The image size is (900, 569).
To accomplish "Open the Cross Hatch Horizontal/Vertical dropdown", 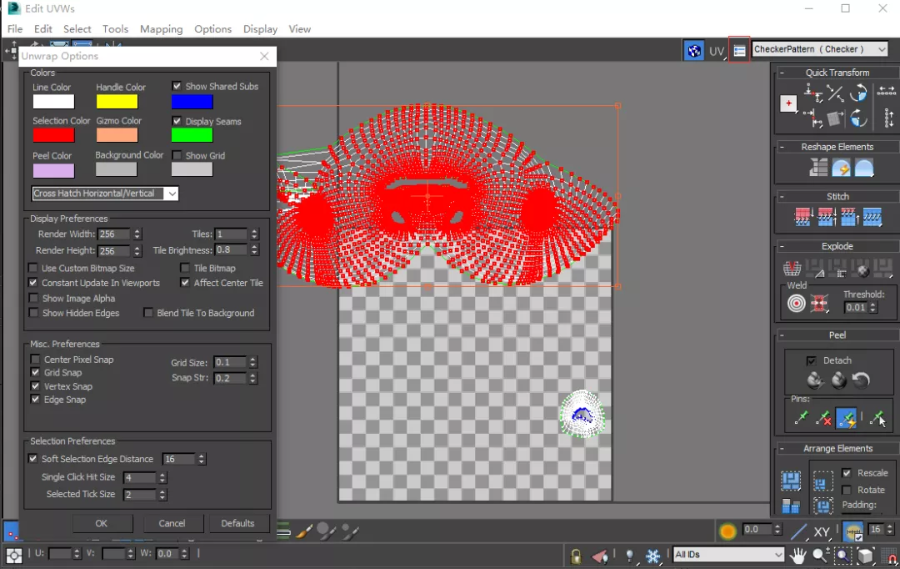I will [105, 193].
